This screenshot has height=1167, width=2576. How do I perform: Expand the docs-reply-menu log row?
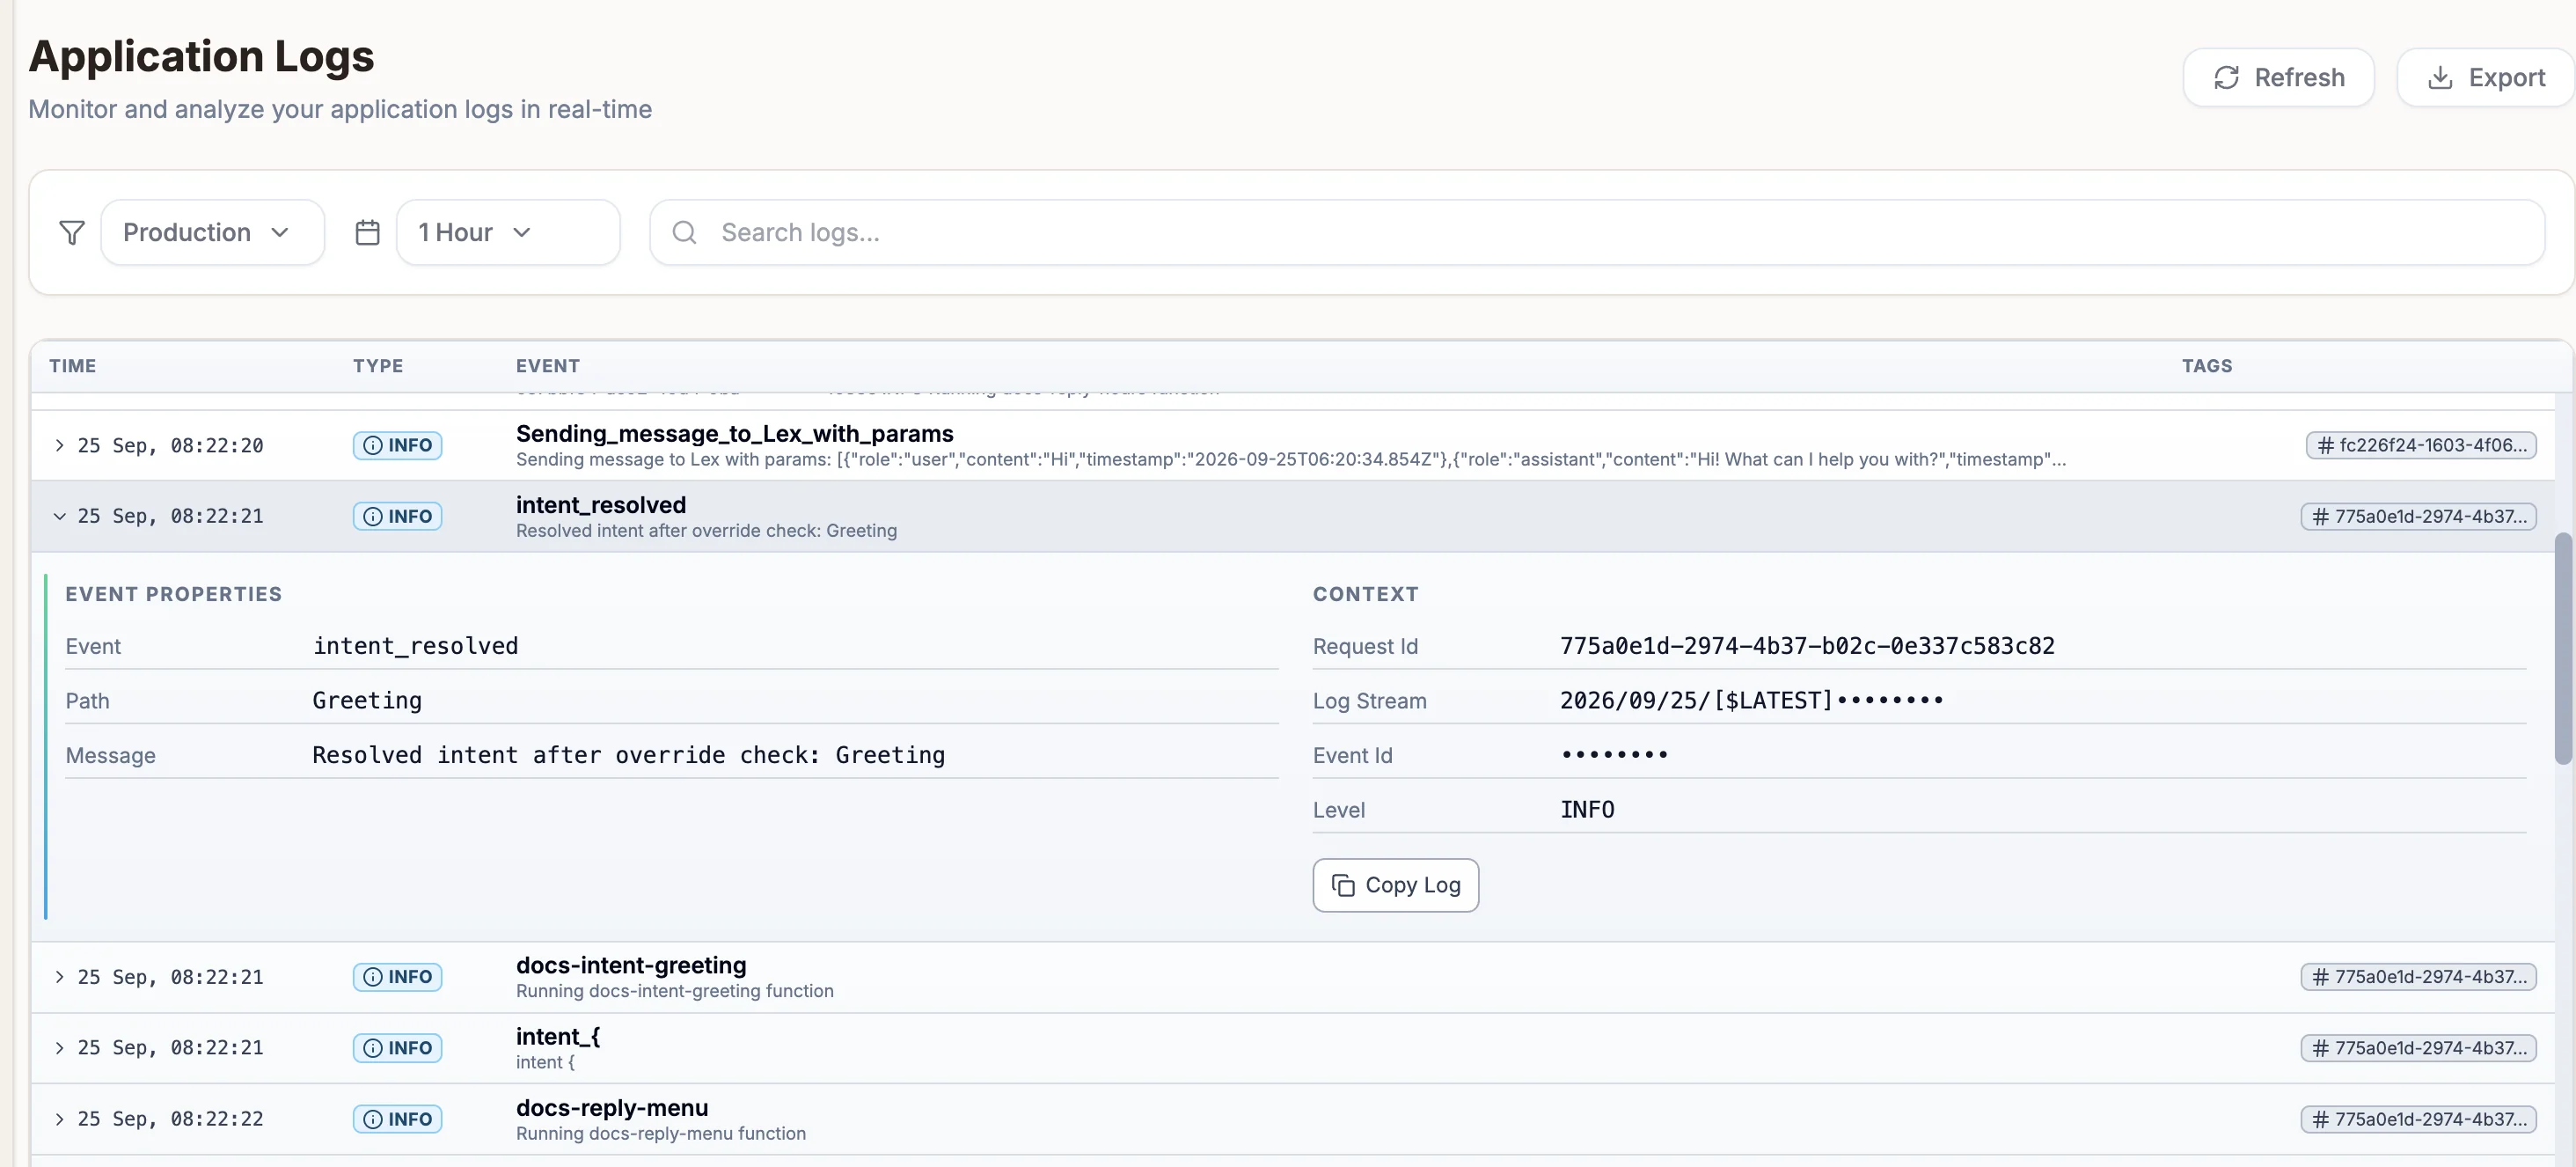59,1119
